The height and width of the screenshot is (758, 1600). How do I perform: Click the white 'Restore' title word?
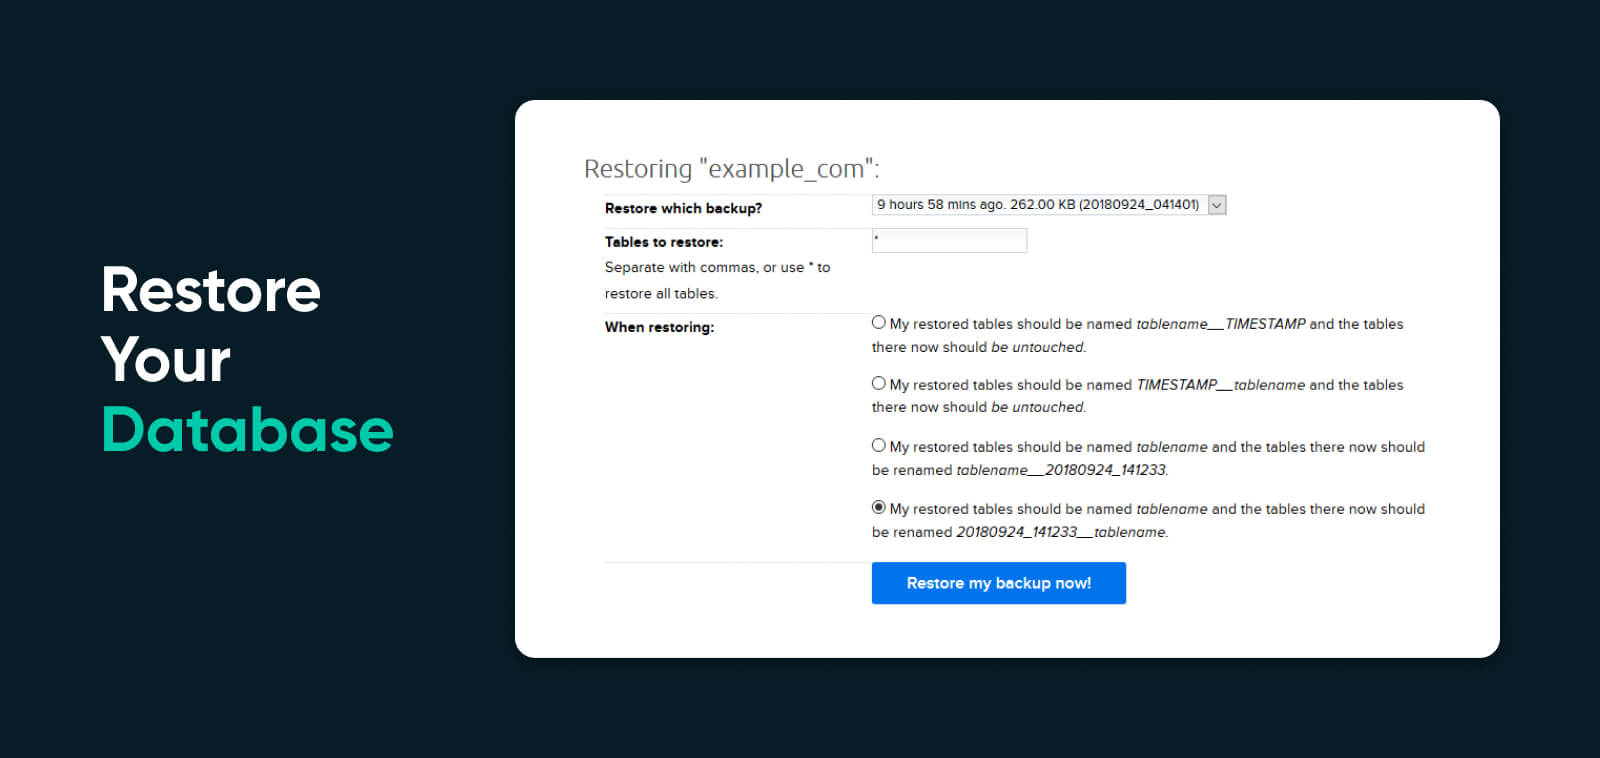click(211, 290)
